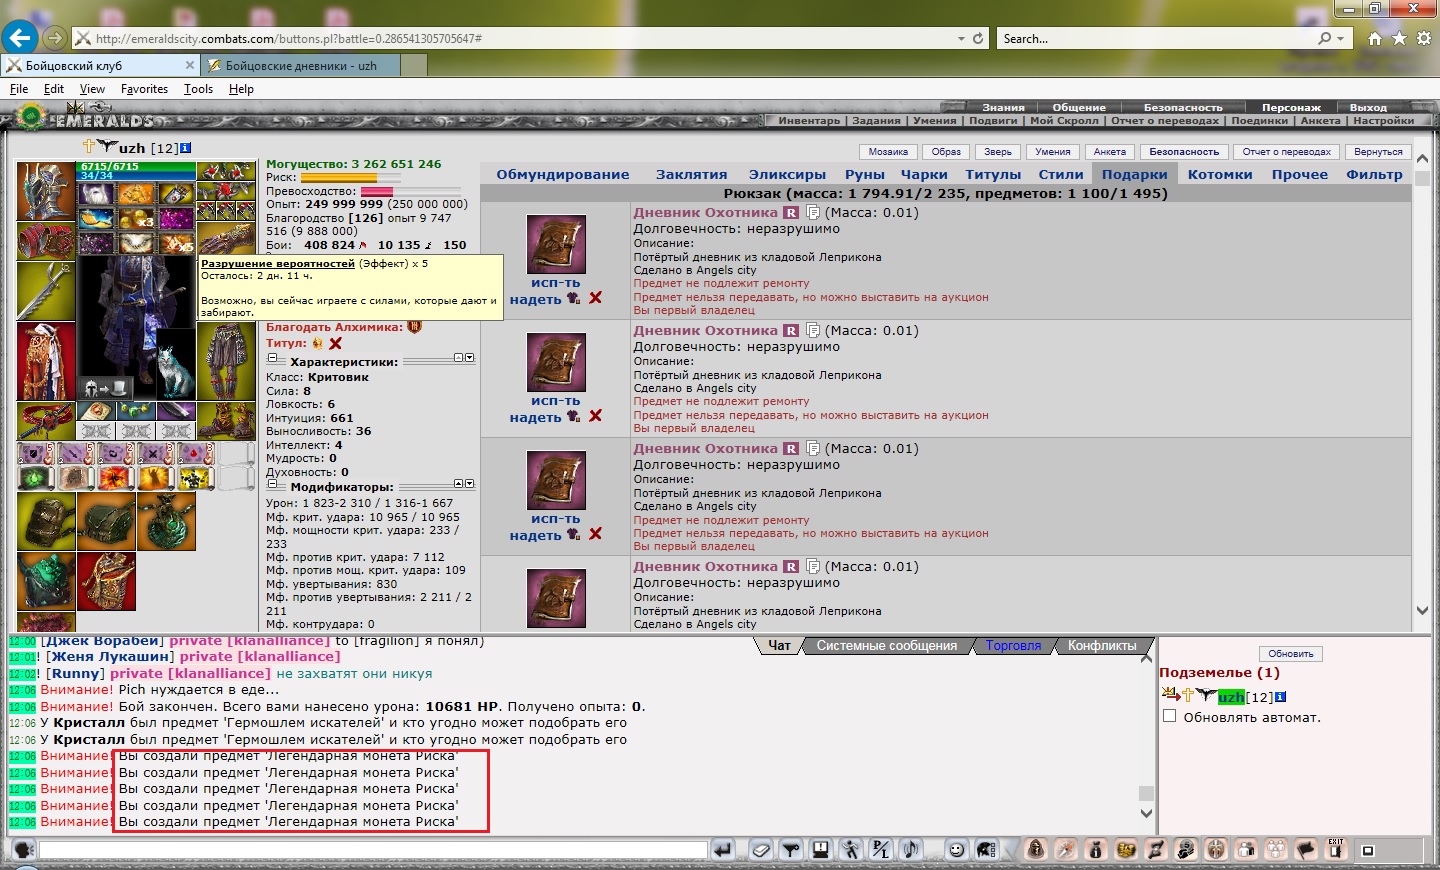This screenshot has height=870, width=1440.
Task: Refresh page with browser reload icon
Action: 978,38
